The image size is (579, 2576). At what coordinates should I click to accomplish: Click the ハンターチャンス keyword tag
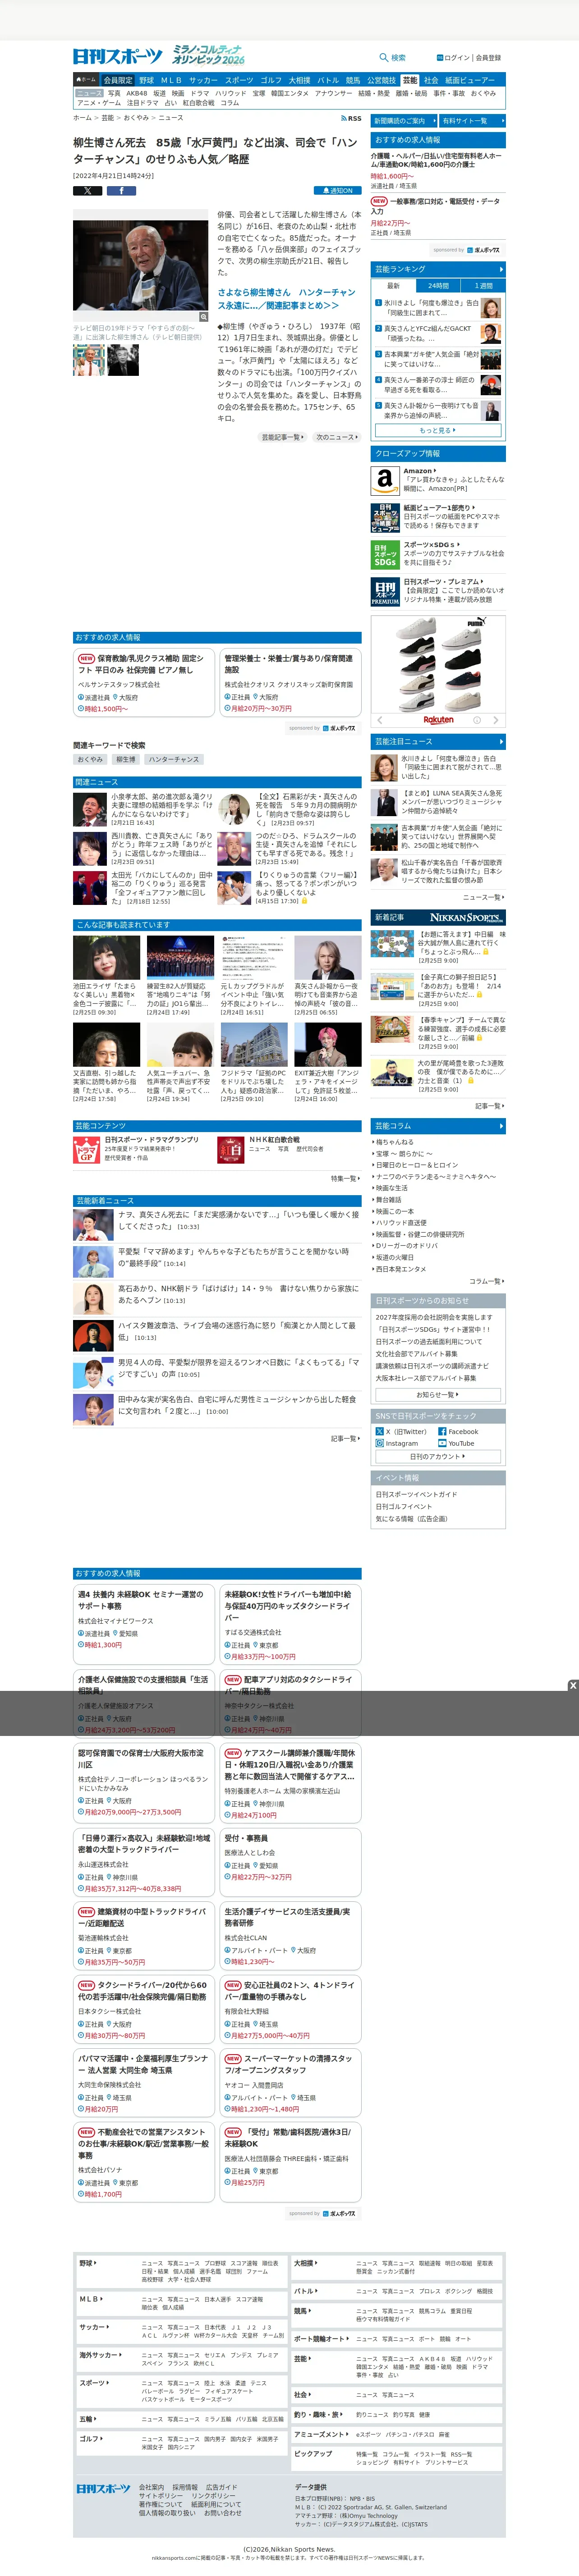[173, 759]
